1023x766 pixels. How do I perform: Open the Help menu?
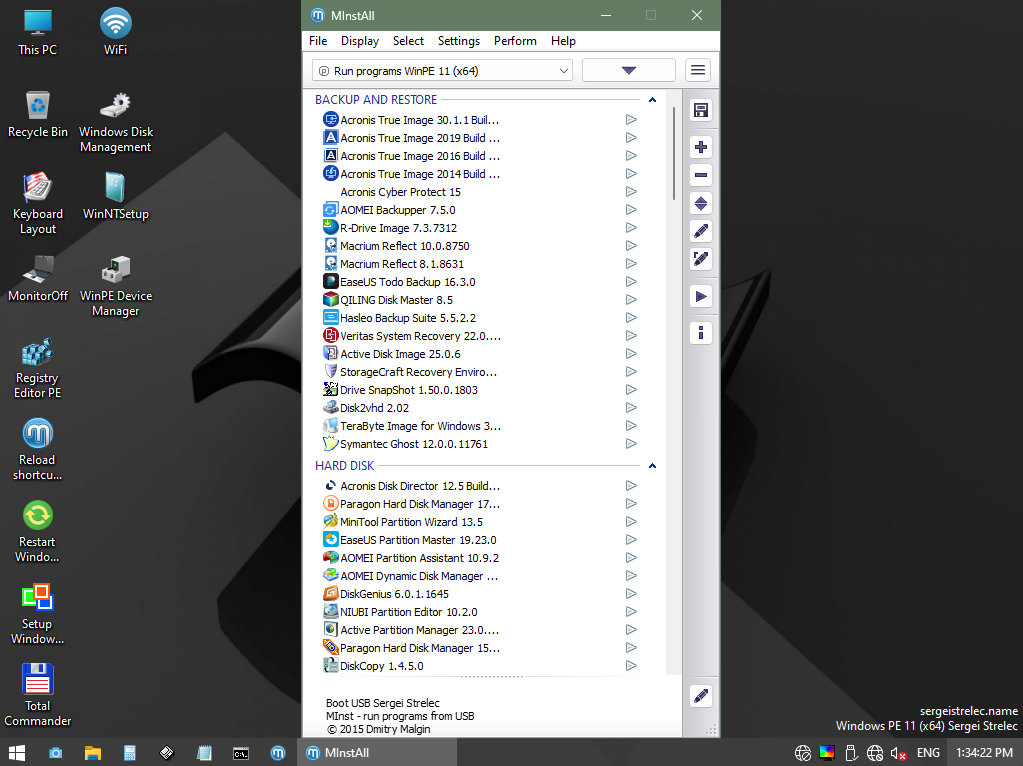click(x=563, y=40)
